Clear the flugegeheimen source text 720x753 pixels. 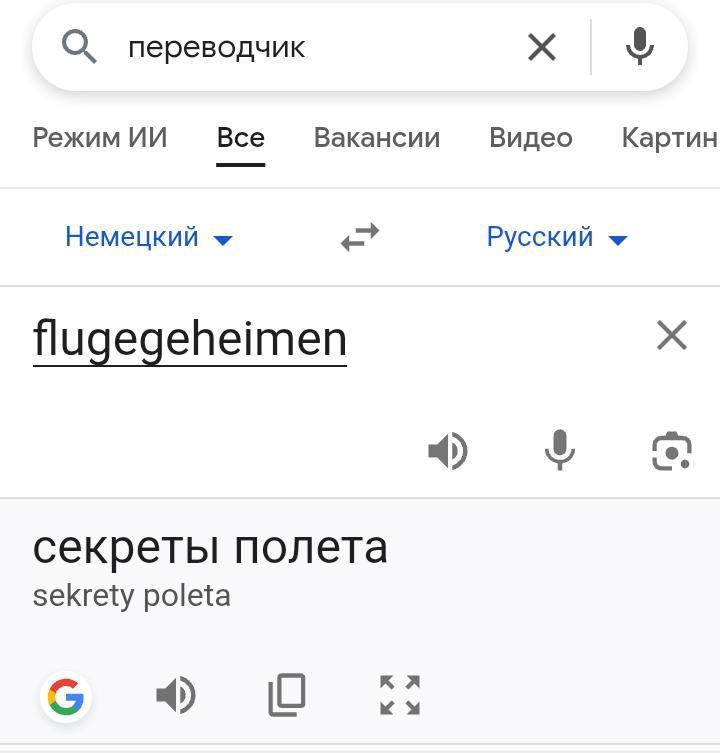click(x=672, y=336)
